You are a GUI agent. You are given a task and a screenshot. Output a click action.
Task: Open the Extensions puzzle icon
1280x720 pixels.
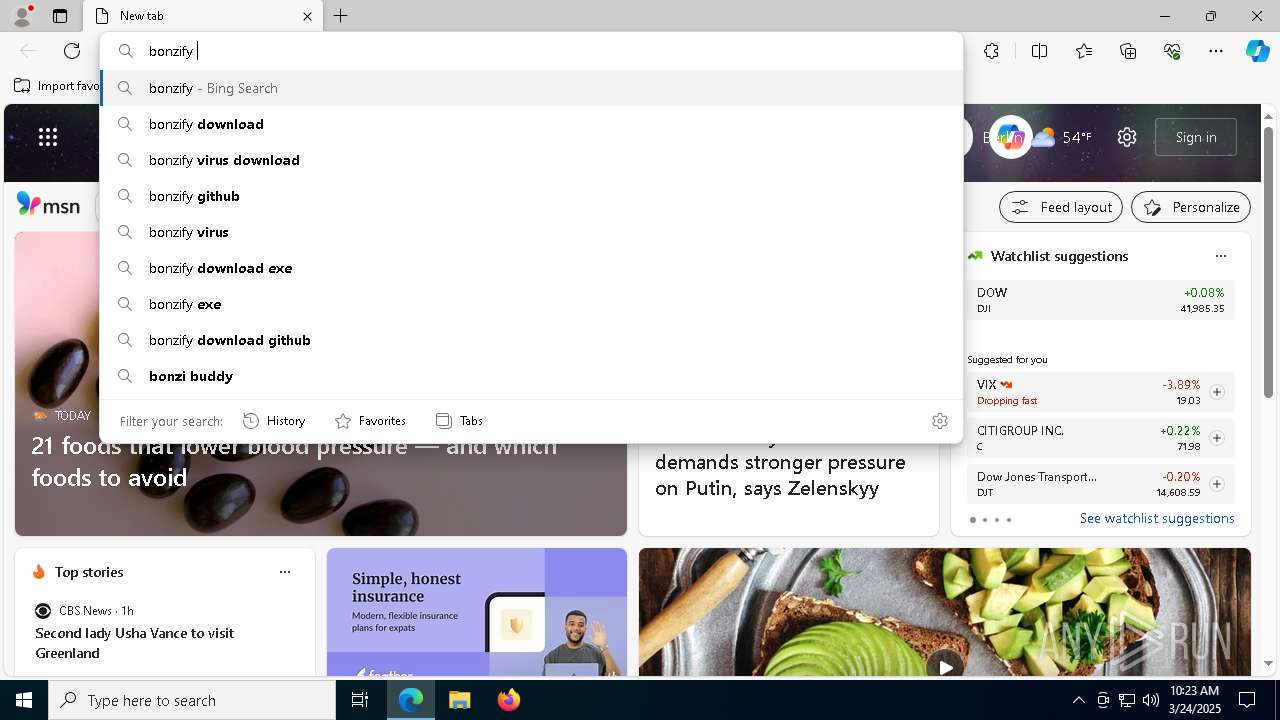click(x=991, y=51)
